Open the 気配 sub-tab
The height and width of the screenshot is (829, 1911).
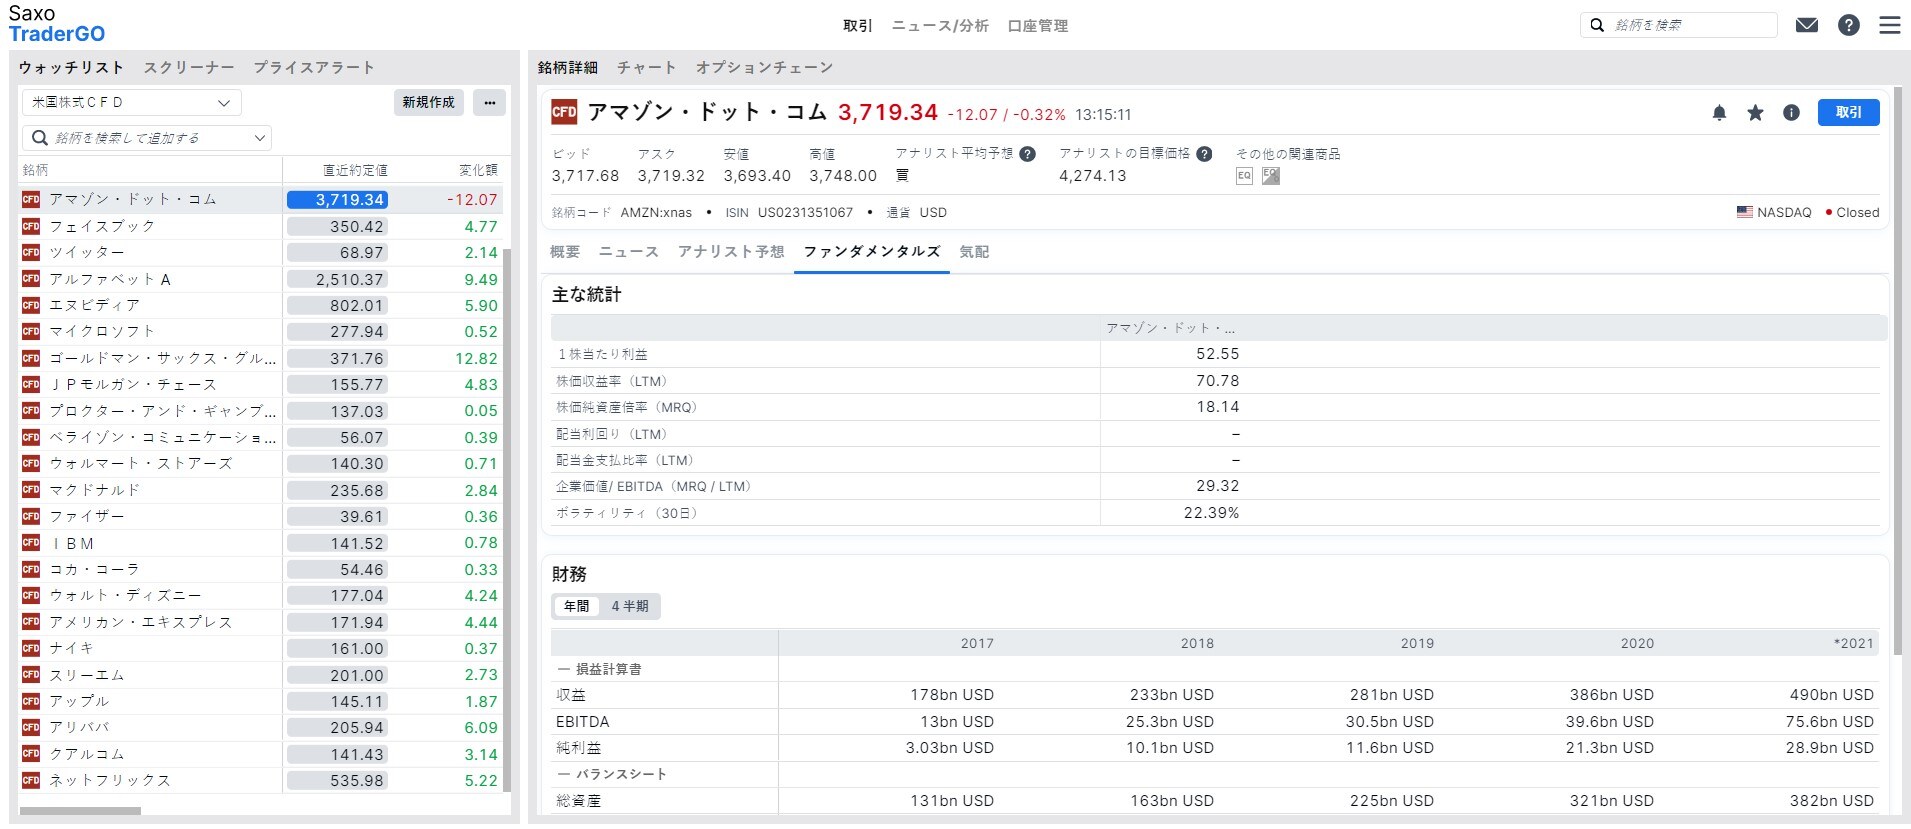pyautogui.click(x=974, y=252)
